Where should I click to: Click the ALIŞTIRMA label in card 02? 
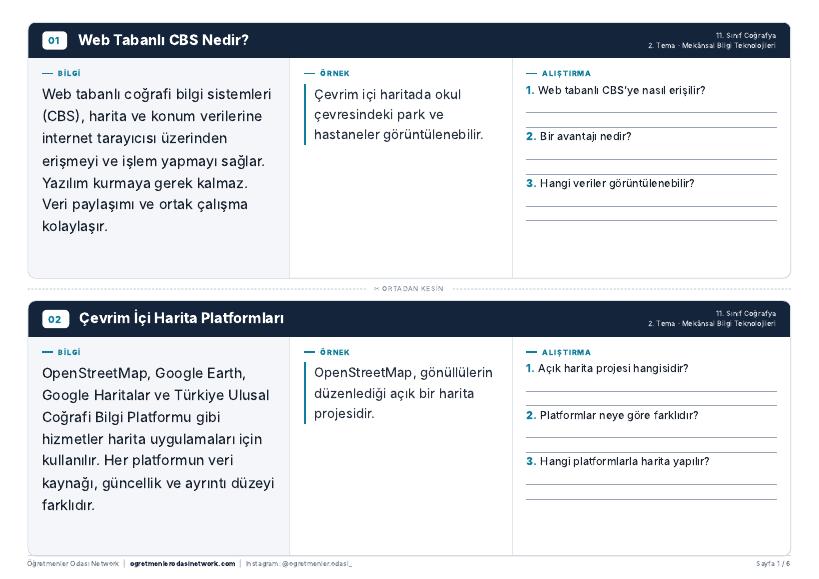click(x=566, y=352)
